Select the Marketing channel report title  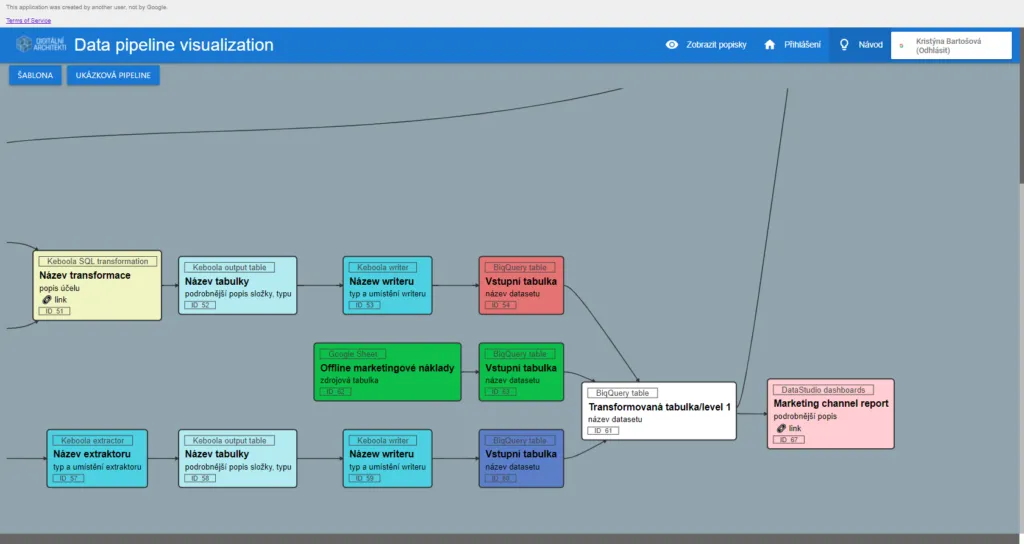[x=831, y=404]
